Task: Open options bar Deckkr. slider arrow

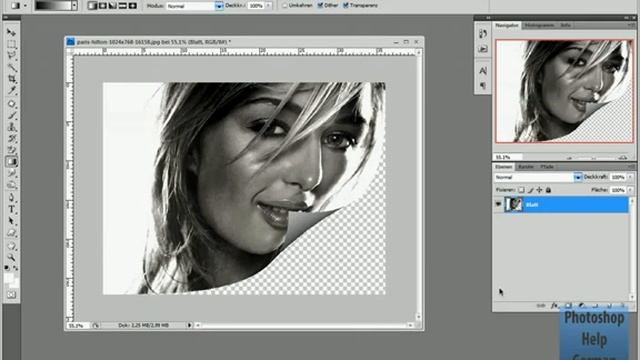Action: 269,6
